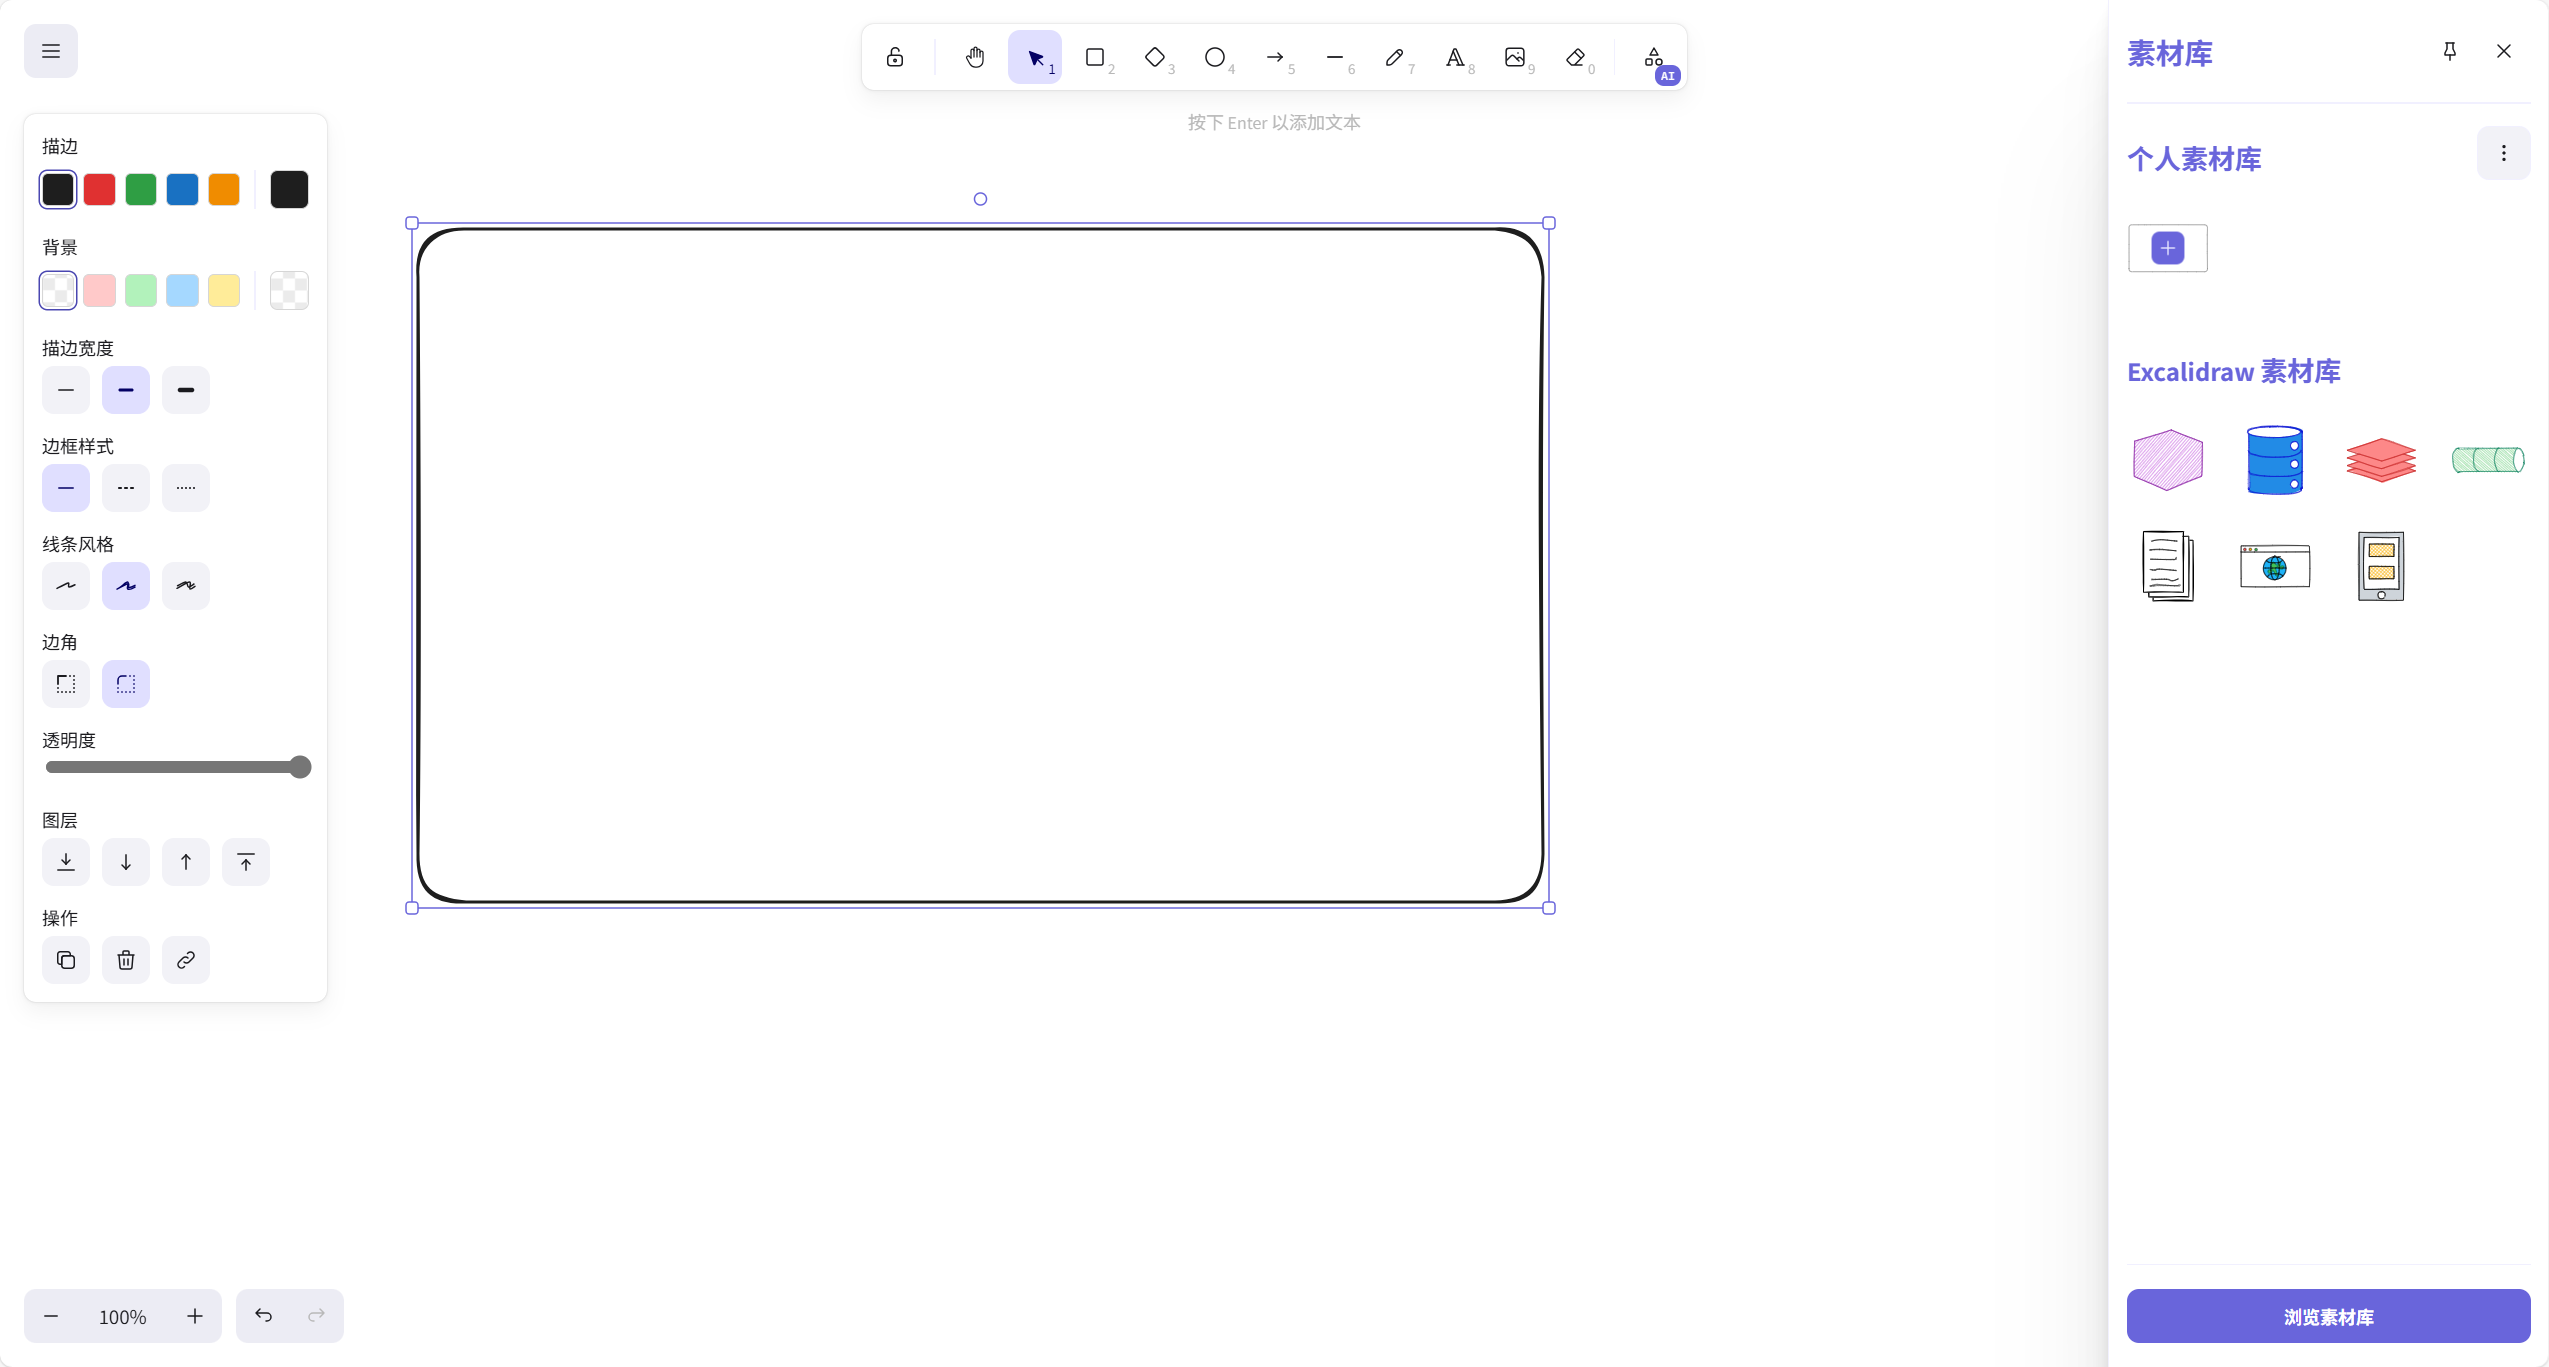Bring selection forward one layer
This screenshot has height=1367, width=2549.
point(186,862)
